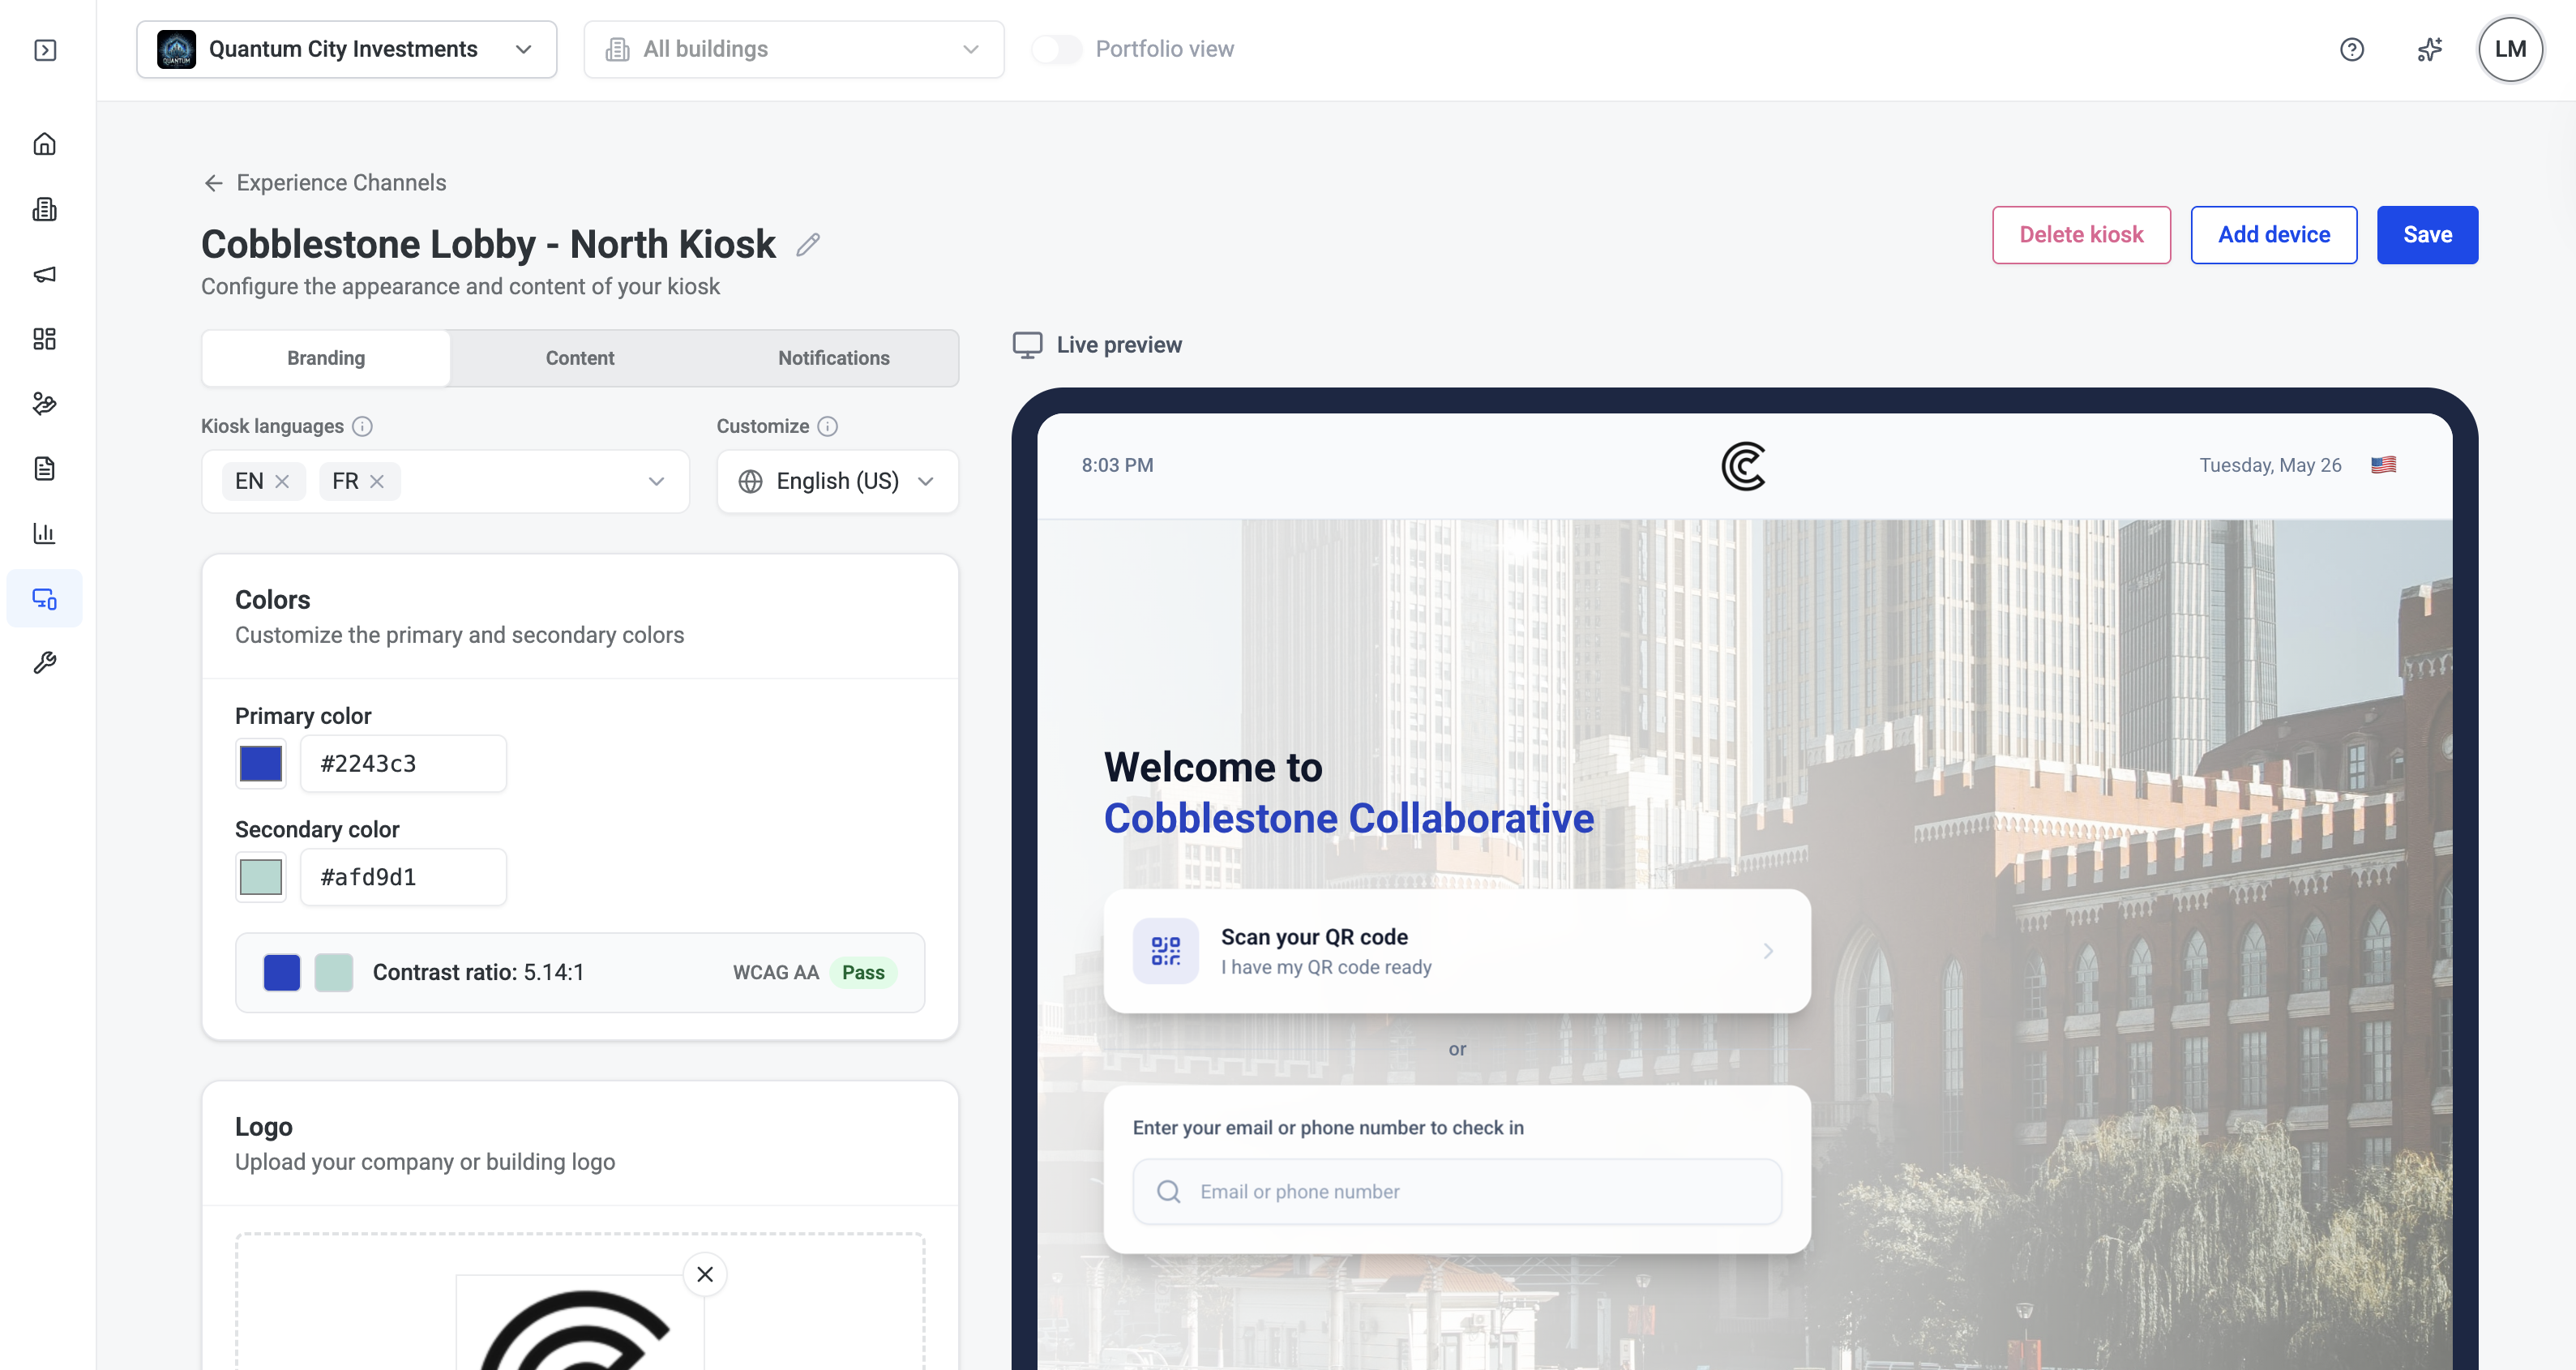
Task: Click the Live preview monitor icon
Action: coord(1027,345)
